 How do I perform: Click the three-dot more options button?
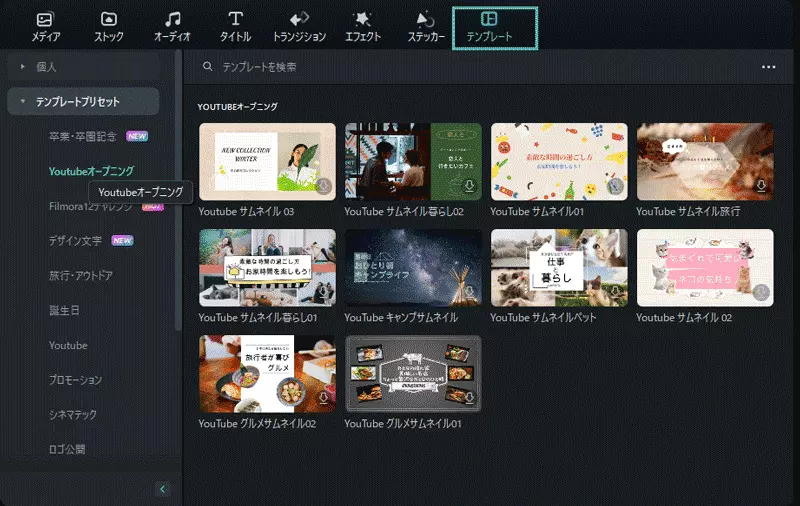pos(768,67)
